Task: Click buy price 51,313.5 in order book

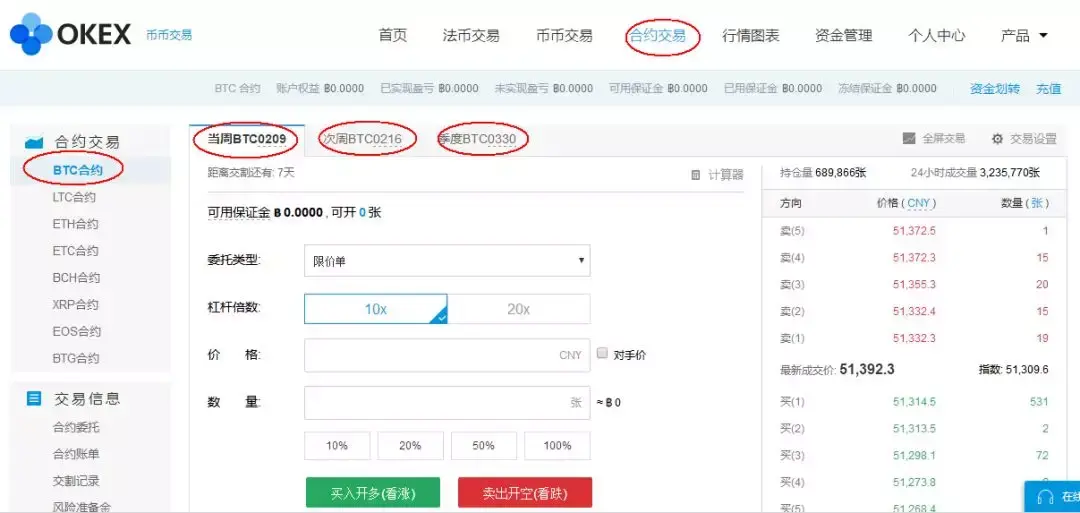Action: coord(914,428)
